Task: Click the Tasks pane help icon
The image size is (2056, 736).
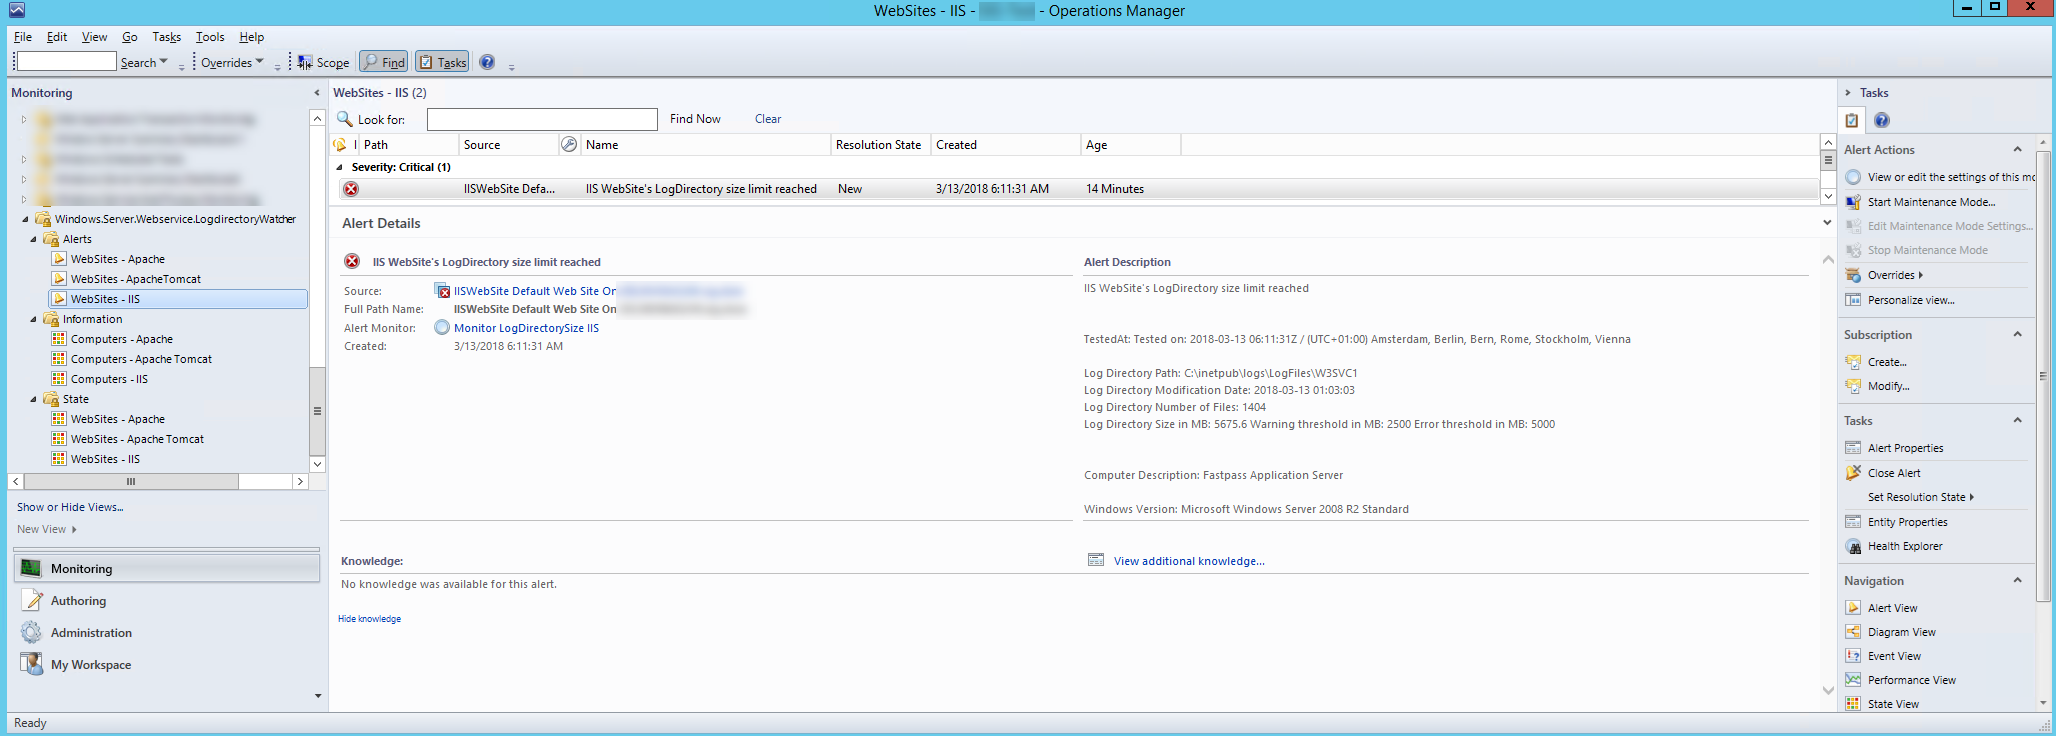Action: coord(1881,120)
